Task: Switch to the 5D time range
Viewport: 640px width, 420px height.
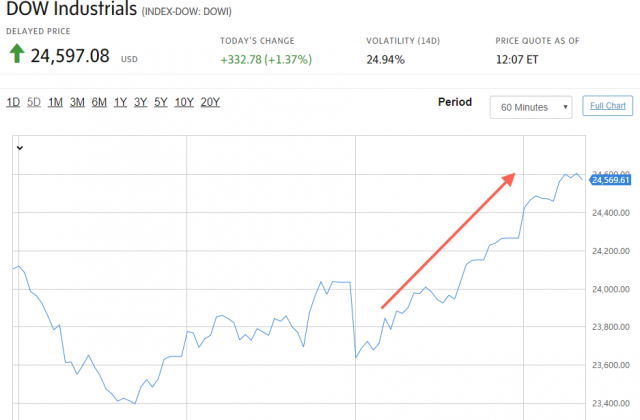Action: [34, 102]
